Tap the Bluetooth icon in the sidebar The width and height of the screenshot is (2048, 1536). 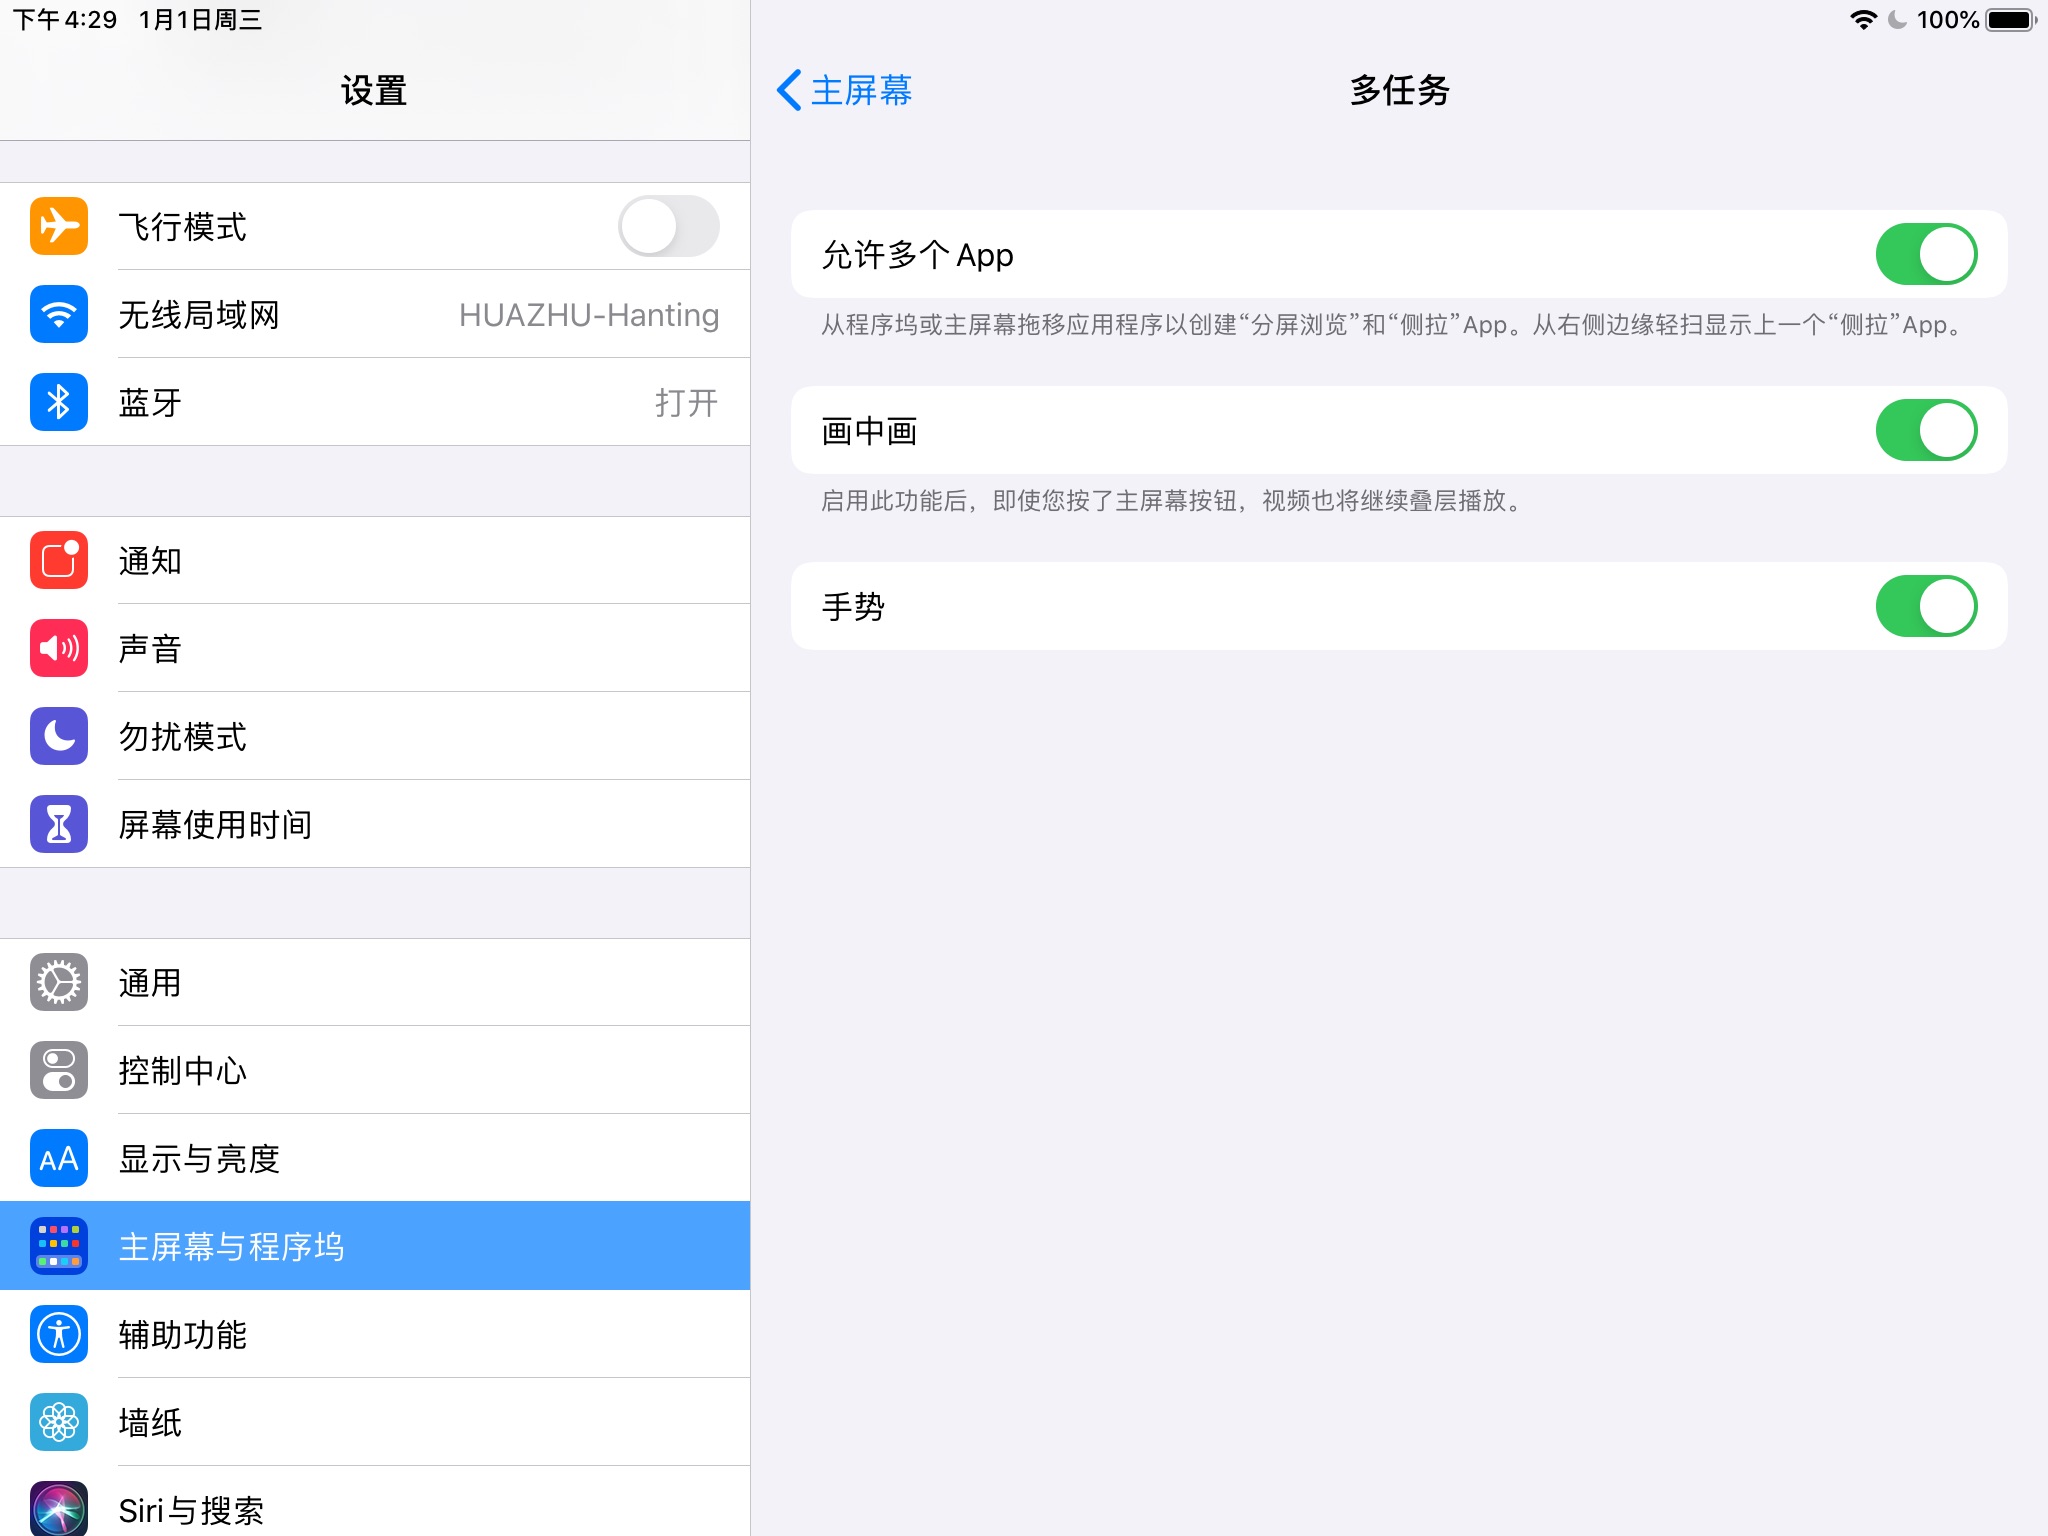(58, 403)
